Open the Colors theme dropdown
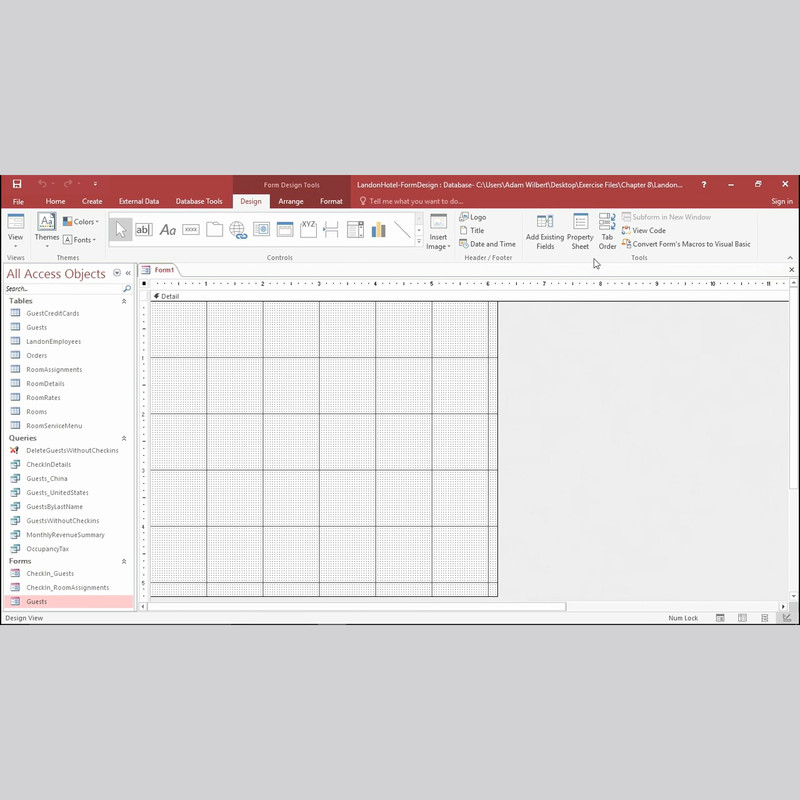Image resolution: width=800 pixels, height=800 pixels. coord(81,221)
